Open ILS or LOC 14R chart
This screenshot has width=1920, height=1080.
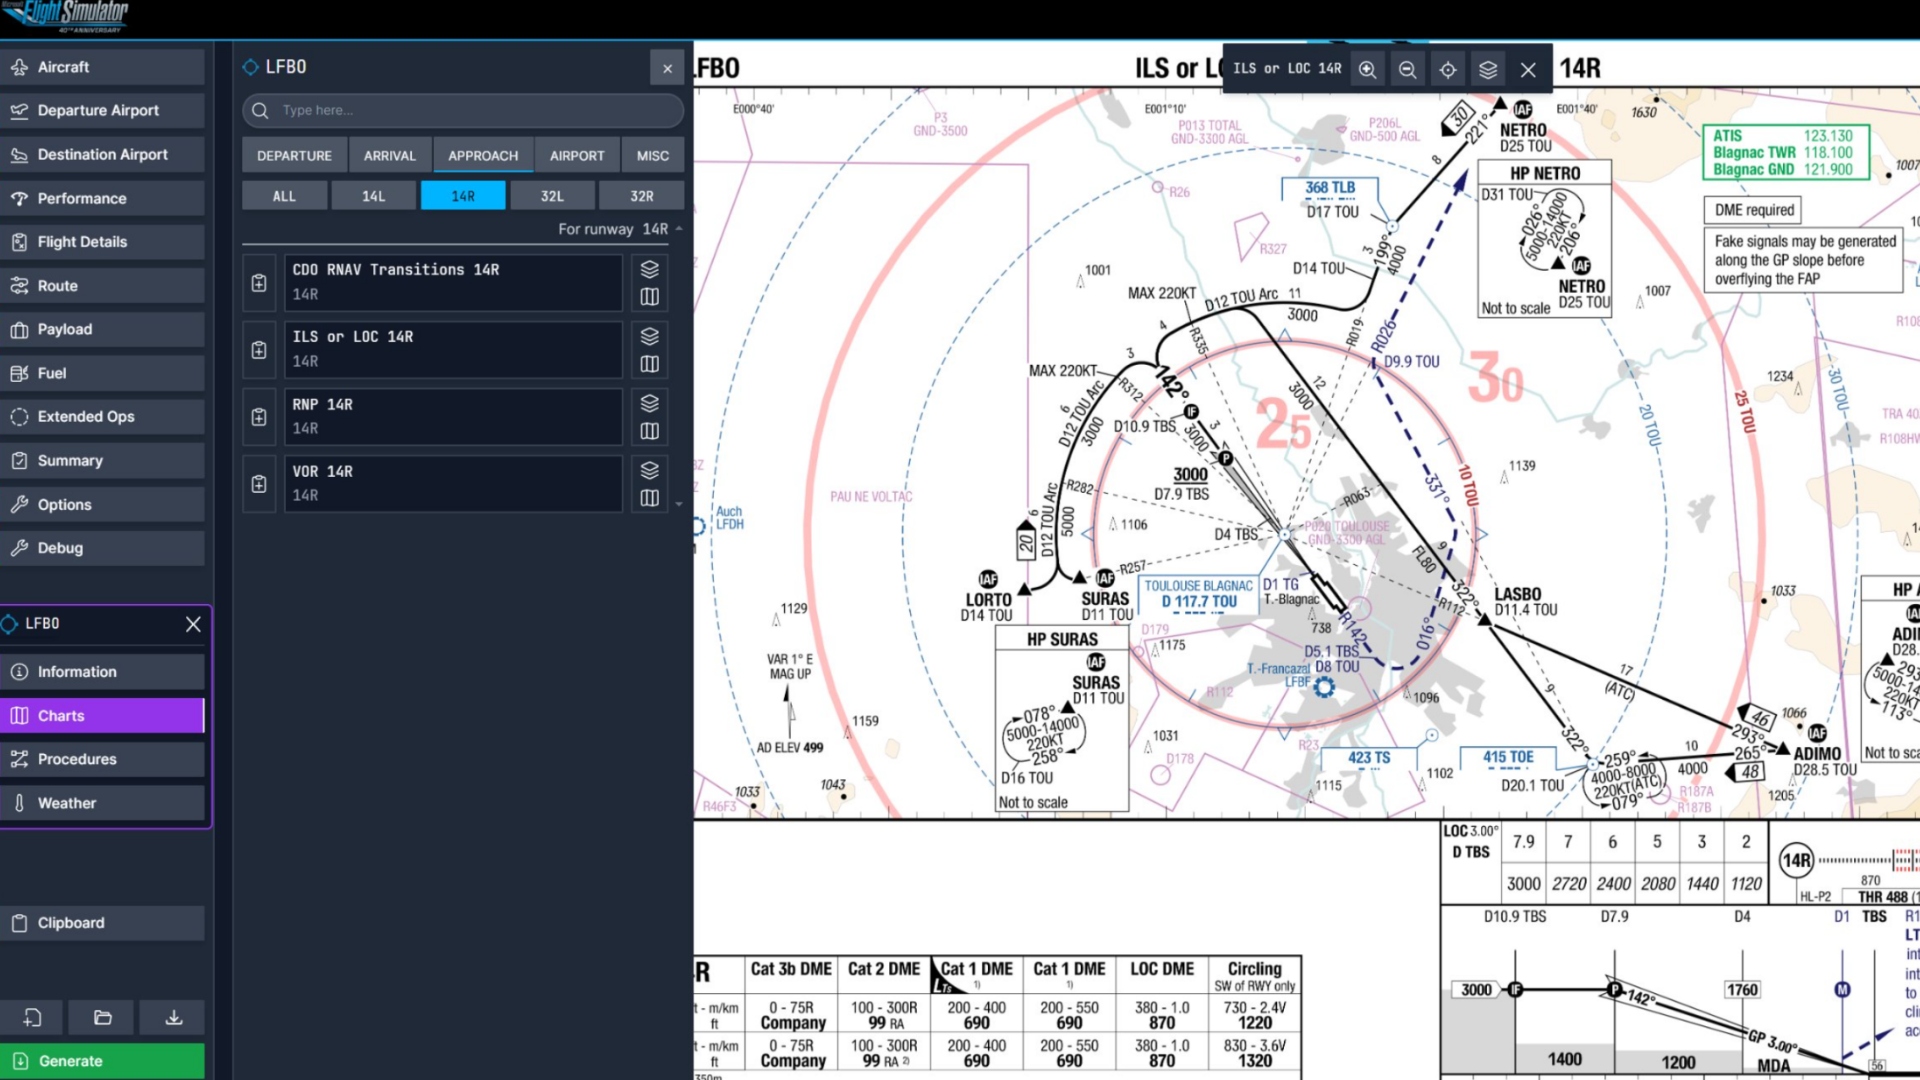(x=453, y=350)
